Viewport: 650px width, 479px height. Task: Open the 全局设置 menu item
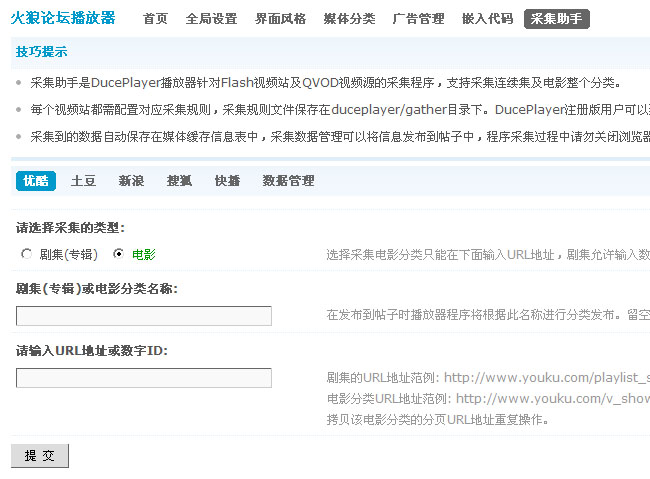pyautogui.click(x=211, y=19)
